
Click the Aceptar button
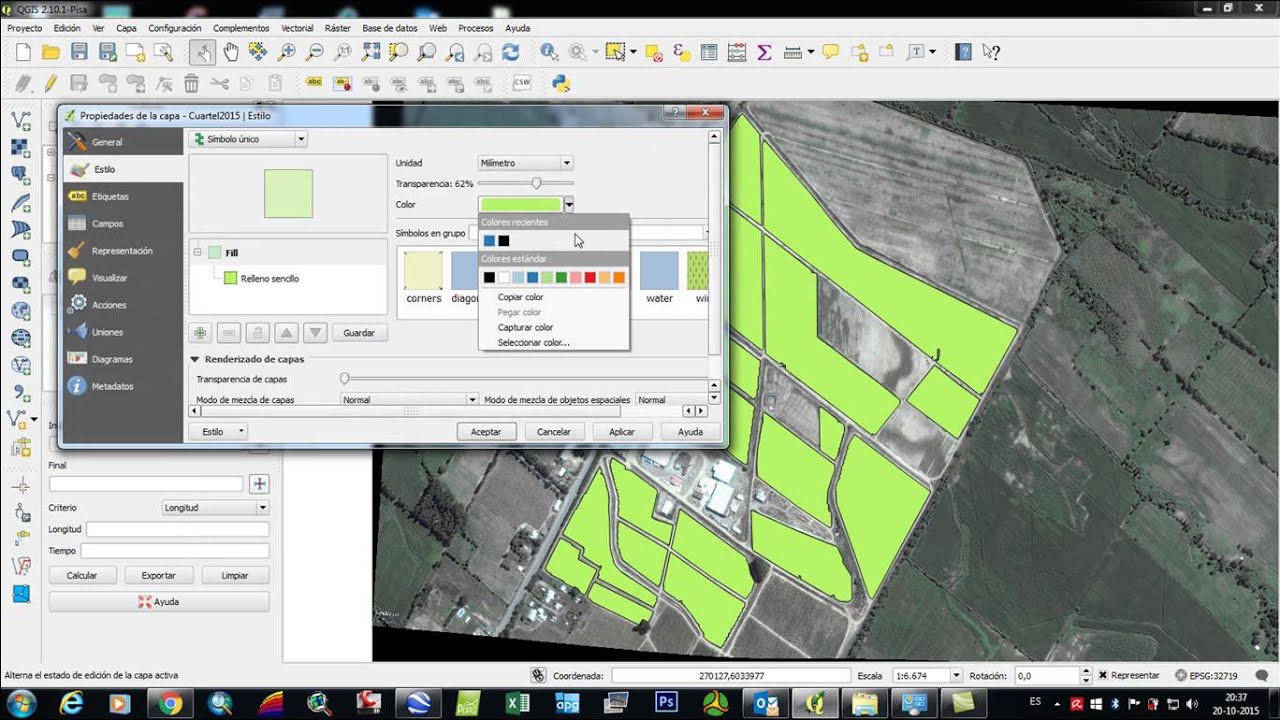point(486,432)
